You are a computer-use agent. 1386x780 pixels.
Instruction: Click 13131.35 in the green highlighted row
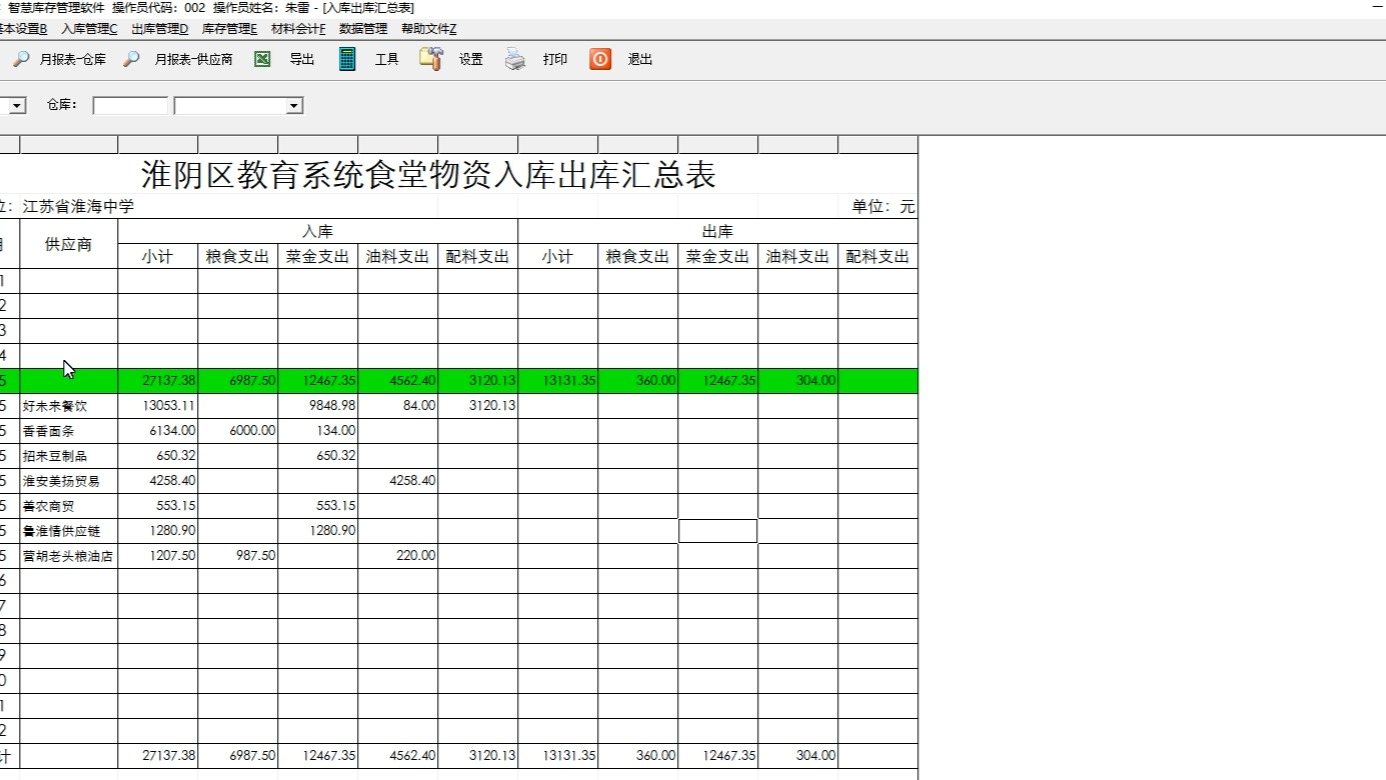pos(569,381)
